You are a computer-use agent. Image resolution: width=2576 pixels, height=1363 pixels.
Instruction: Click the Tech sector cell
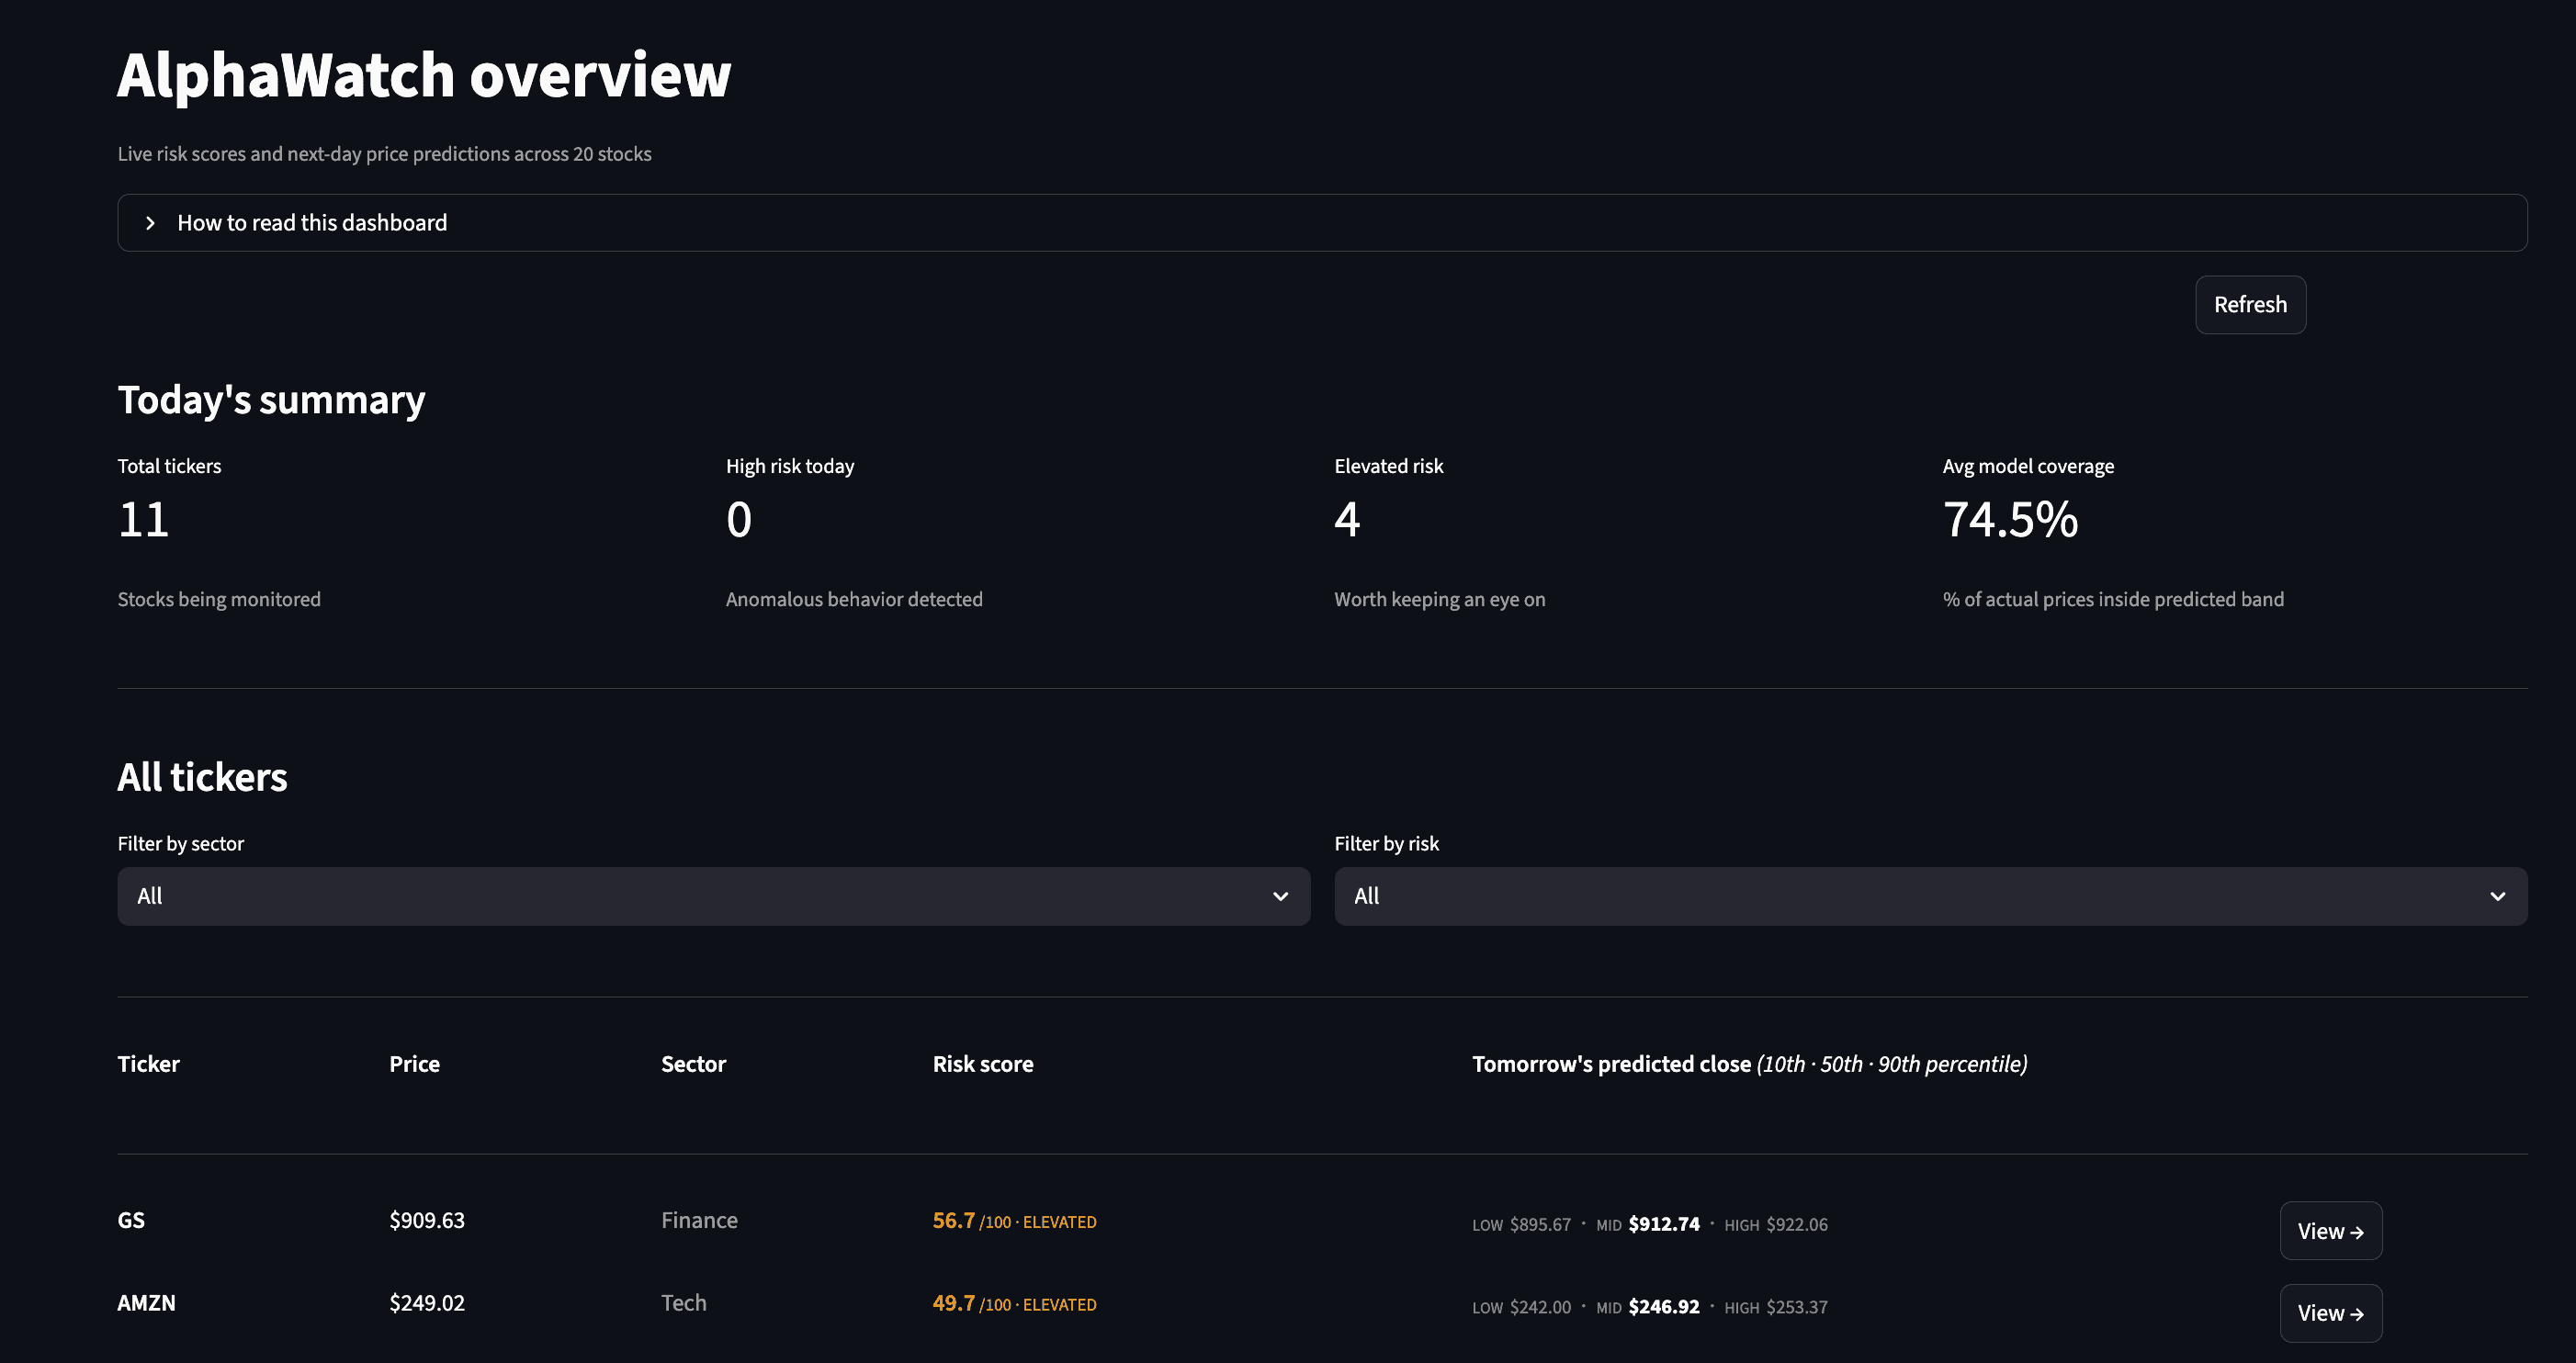coord(684,1303)
